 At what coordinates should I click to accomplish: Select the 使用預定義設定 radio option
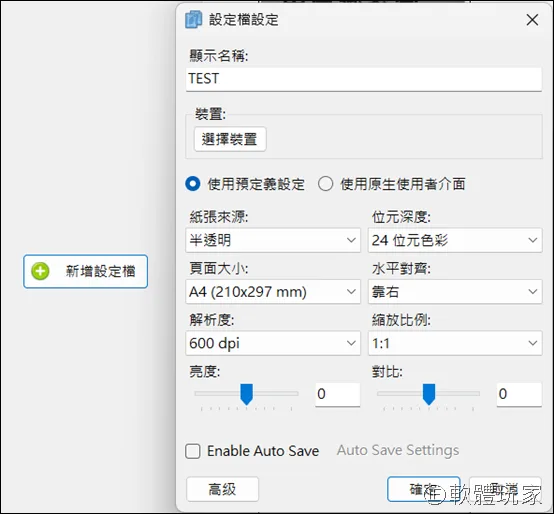pos(193,184)
